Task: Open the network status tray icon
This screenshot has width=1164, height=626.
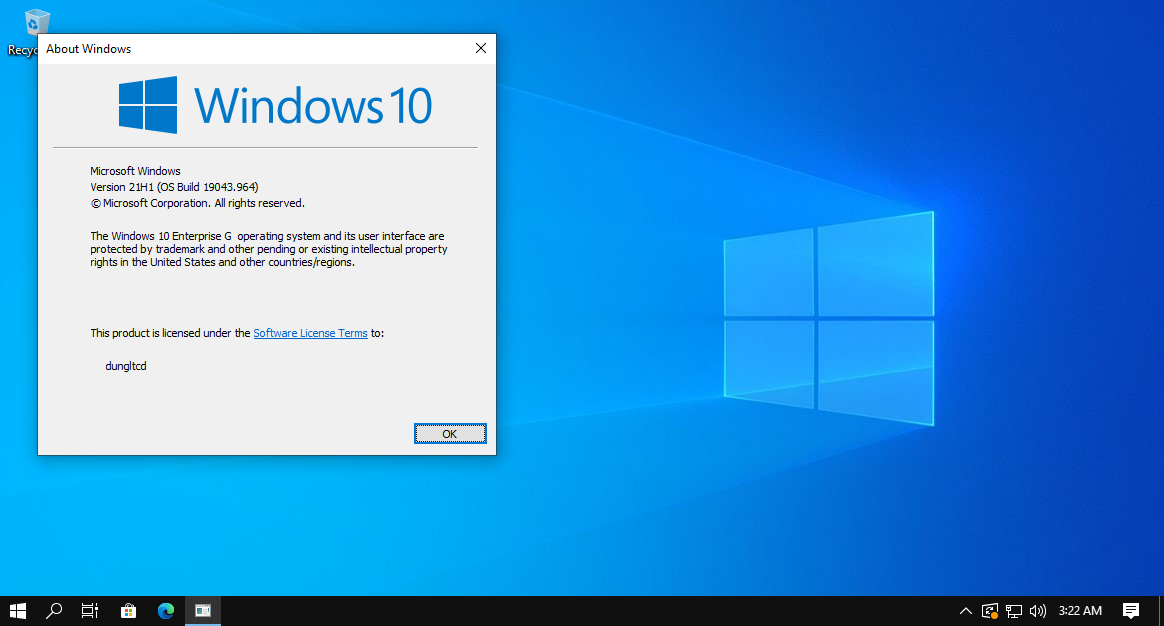Action: click(x=1013, y=610)
